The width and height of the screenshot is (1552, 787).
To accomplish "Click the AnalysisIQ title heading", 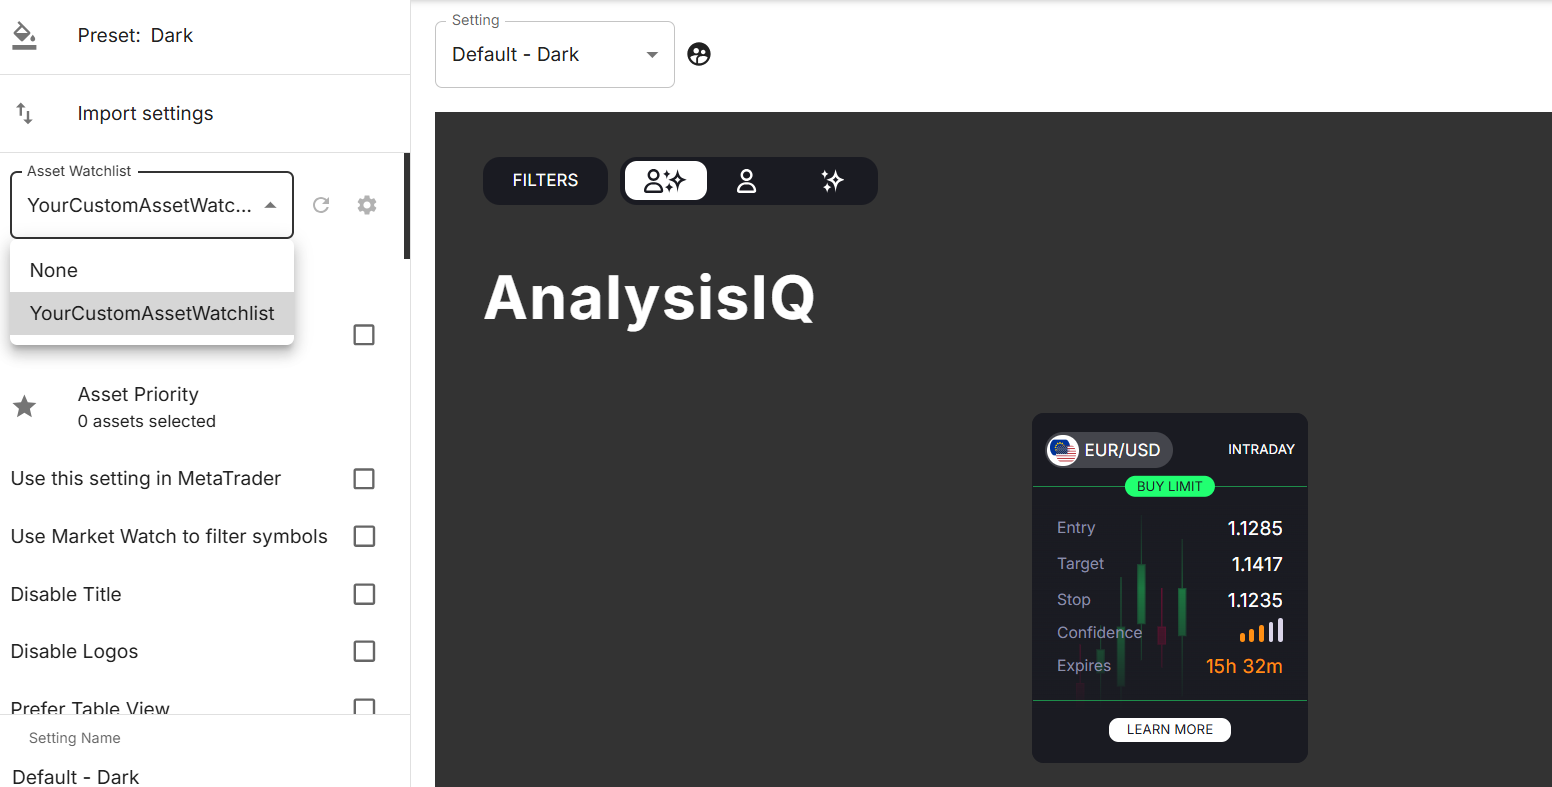I will pos(649,298).
